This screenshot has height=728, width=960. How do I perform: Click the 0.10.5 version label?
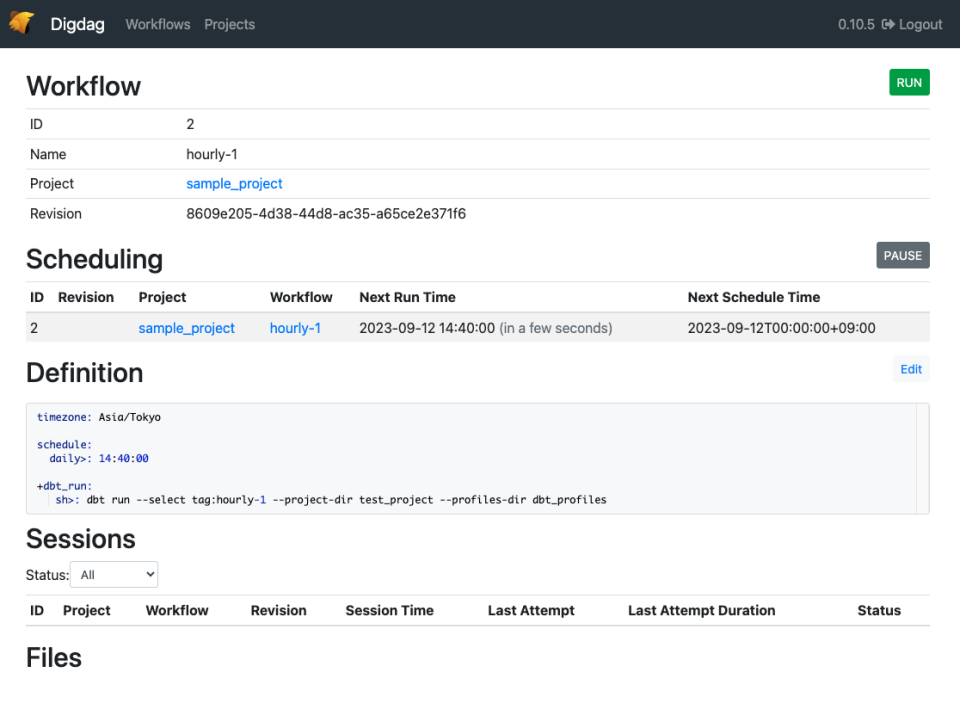pyautogui.click(x=856, y=24)
